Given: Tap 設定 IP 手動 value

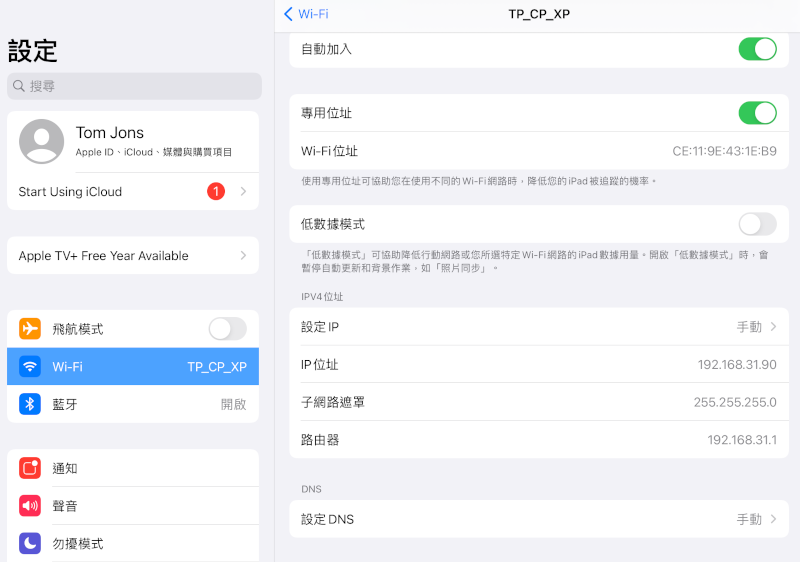Looking at the screenshot, I should coord(749,326).
